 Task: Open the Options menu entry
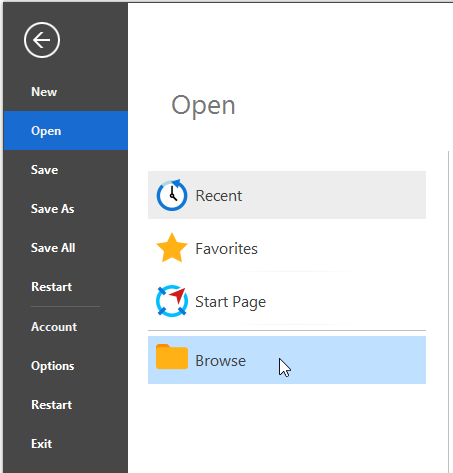(66, 366)
